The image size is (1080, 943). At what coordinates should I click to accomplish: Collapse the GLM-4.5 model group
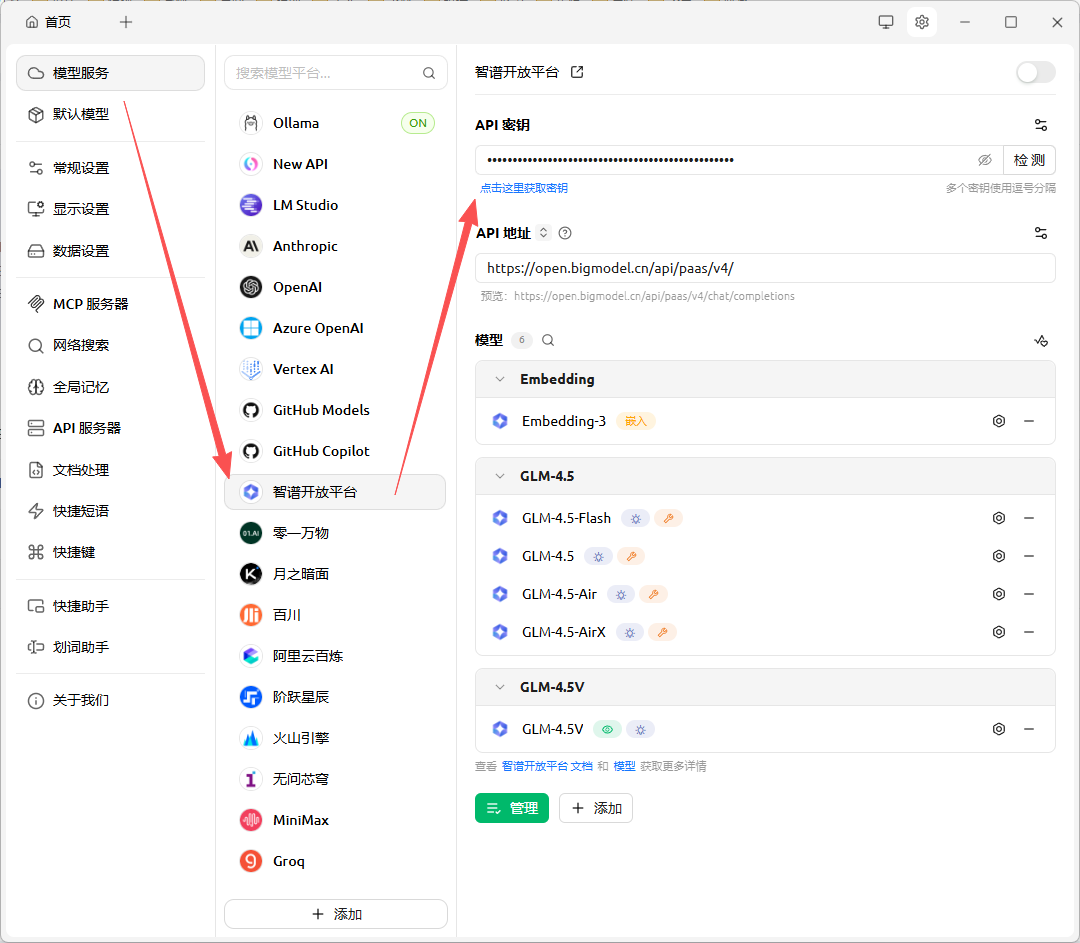(x=500, y=476)
